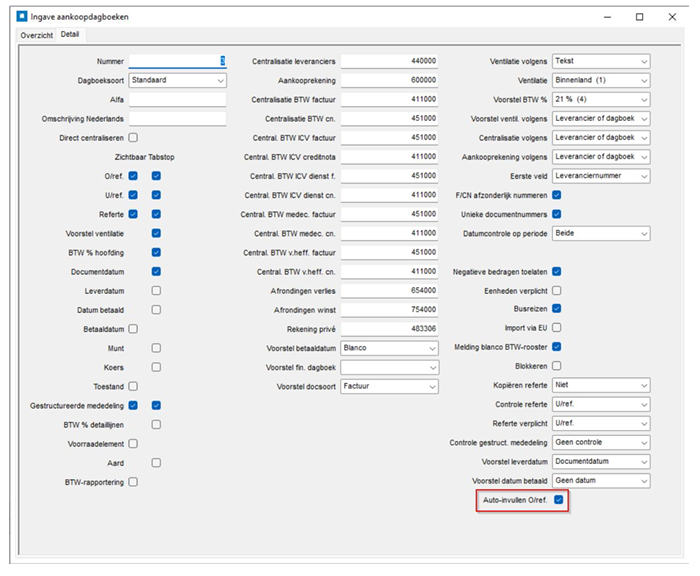The height and width of the screenshot is (576, 700).
Task: Open the Ventilatie Binnenland dropdown
Action: point(601,80)
